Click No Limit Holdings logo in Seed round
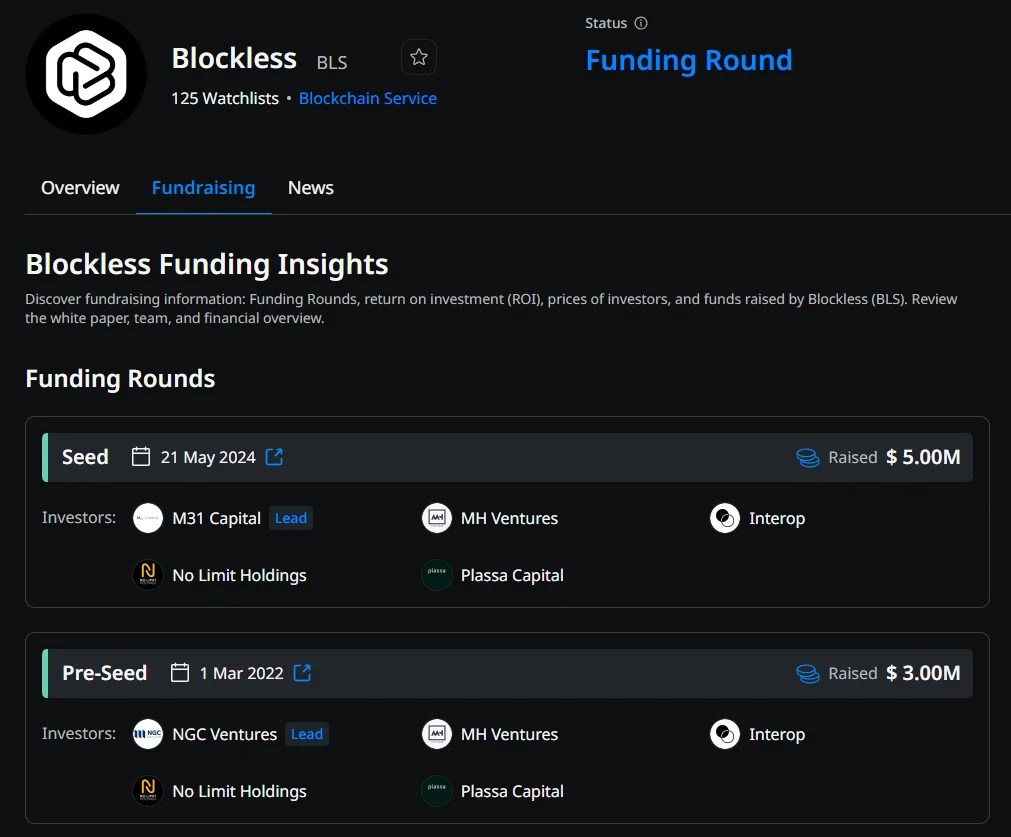The width and height of the screenshot is (1011, 837). click(148, 575)
